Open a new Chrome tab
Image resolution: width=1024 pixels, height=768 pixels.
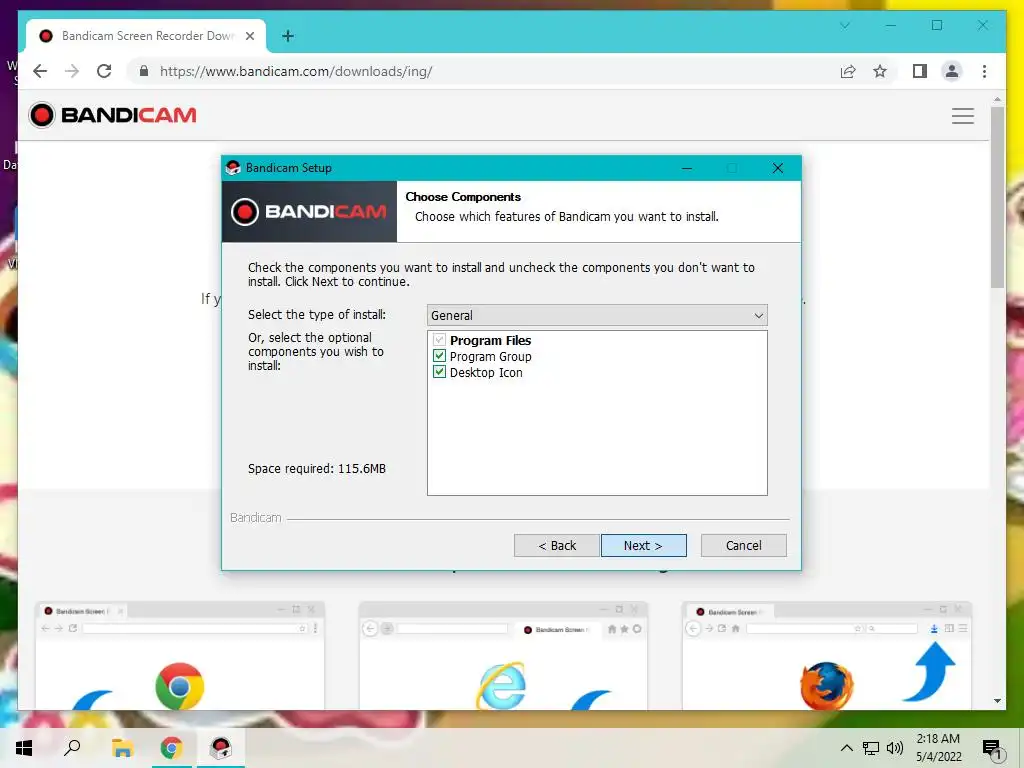287,36
